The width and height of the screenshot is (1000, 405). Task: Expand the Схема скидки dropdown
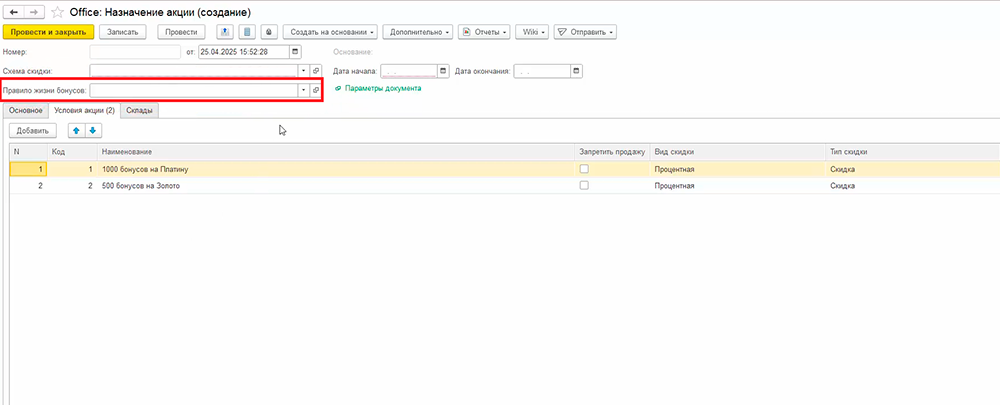point(303,71)
